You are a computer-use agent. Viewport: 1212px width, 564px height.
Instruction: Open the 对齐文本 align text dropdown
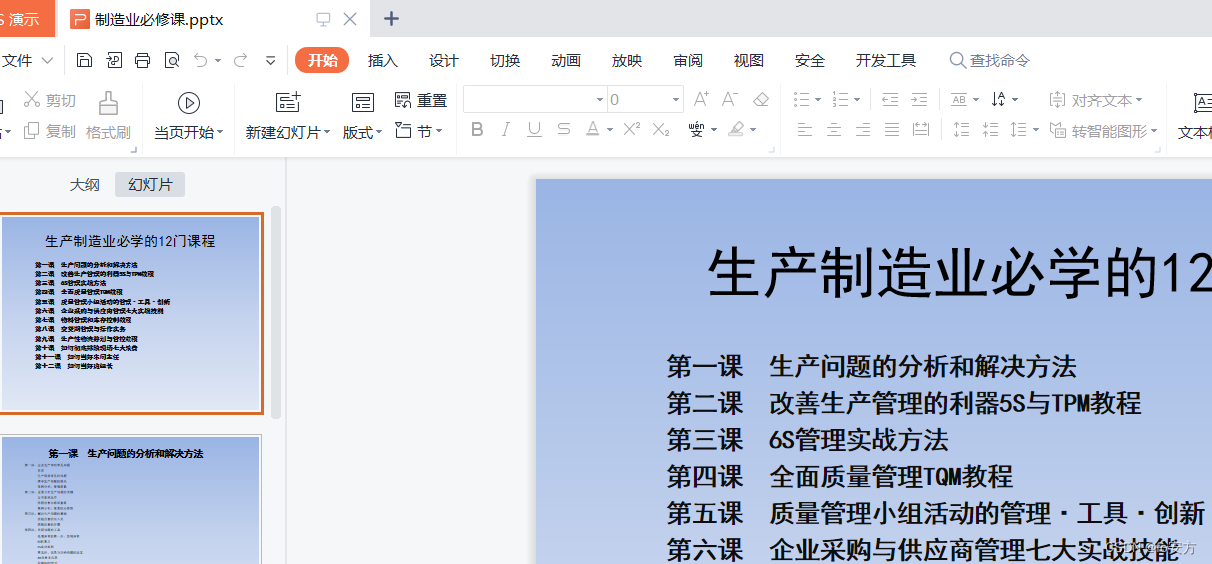[x=1095, y=100]
